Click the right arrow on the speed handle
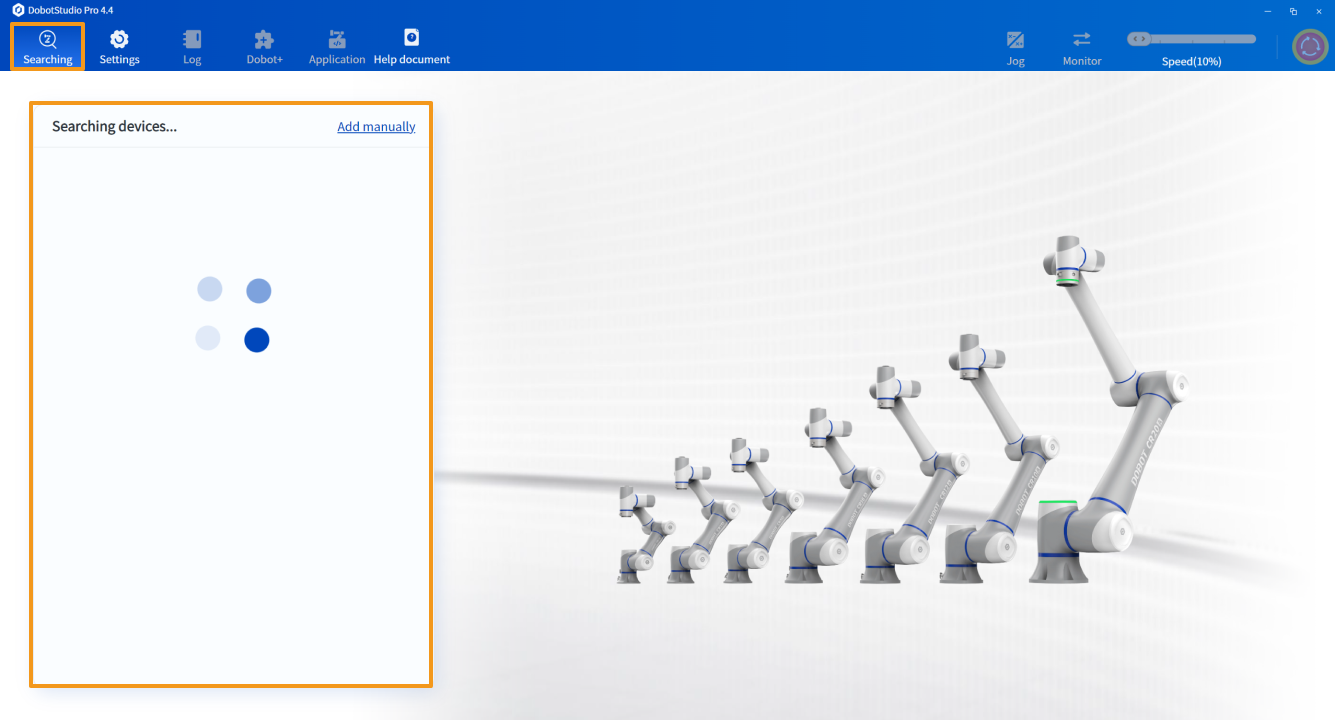Viewport: 1335px width, 721px height. tap(1143, 38)
